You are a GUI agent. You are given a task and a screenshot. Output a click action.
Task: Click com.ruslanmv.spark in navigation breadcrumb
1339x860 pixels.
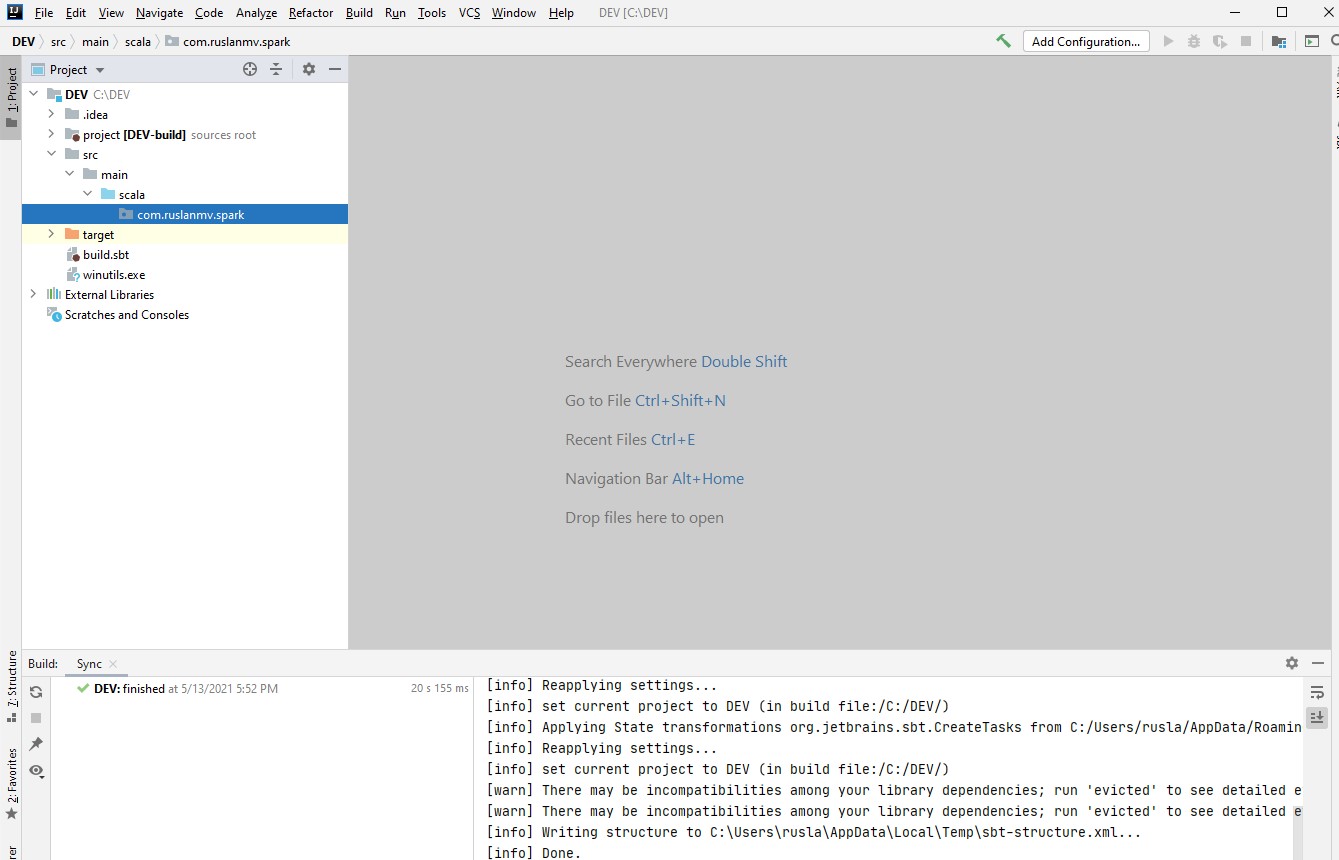pyautogui.click(x=228, y=42)
